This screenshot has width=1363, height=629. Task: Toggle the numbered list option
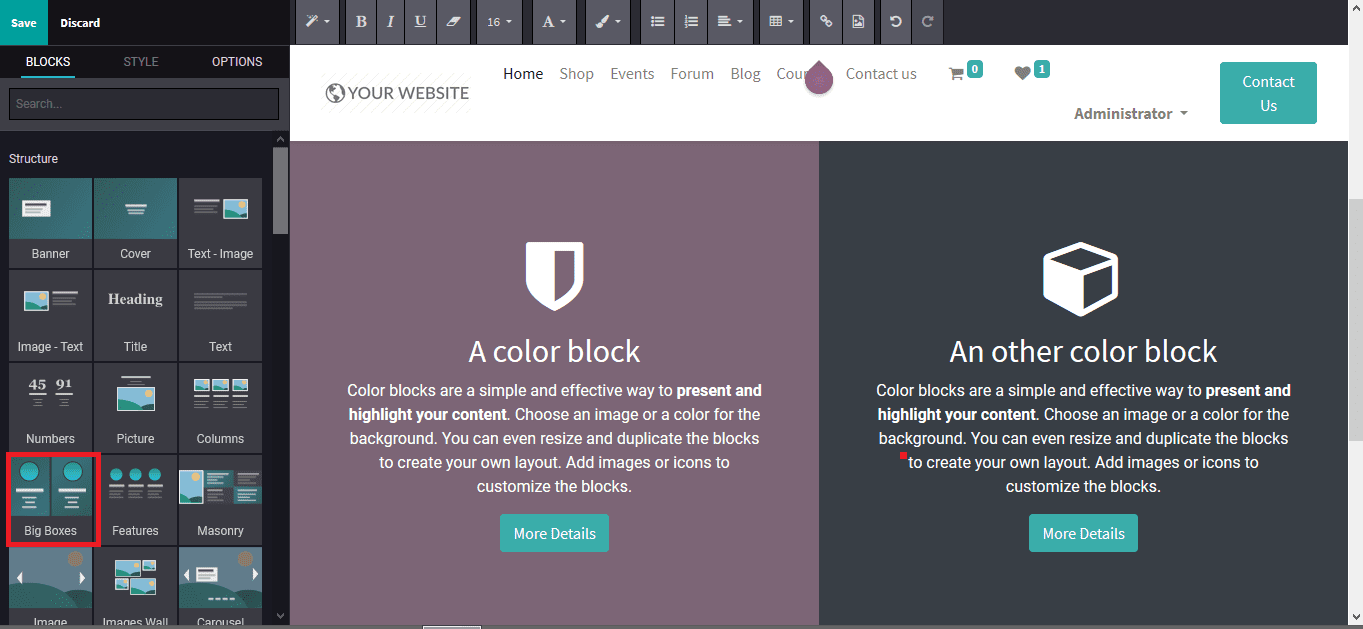click(x=690, y=21)
